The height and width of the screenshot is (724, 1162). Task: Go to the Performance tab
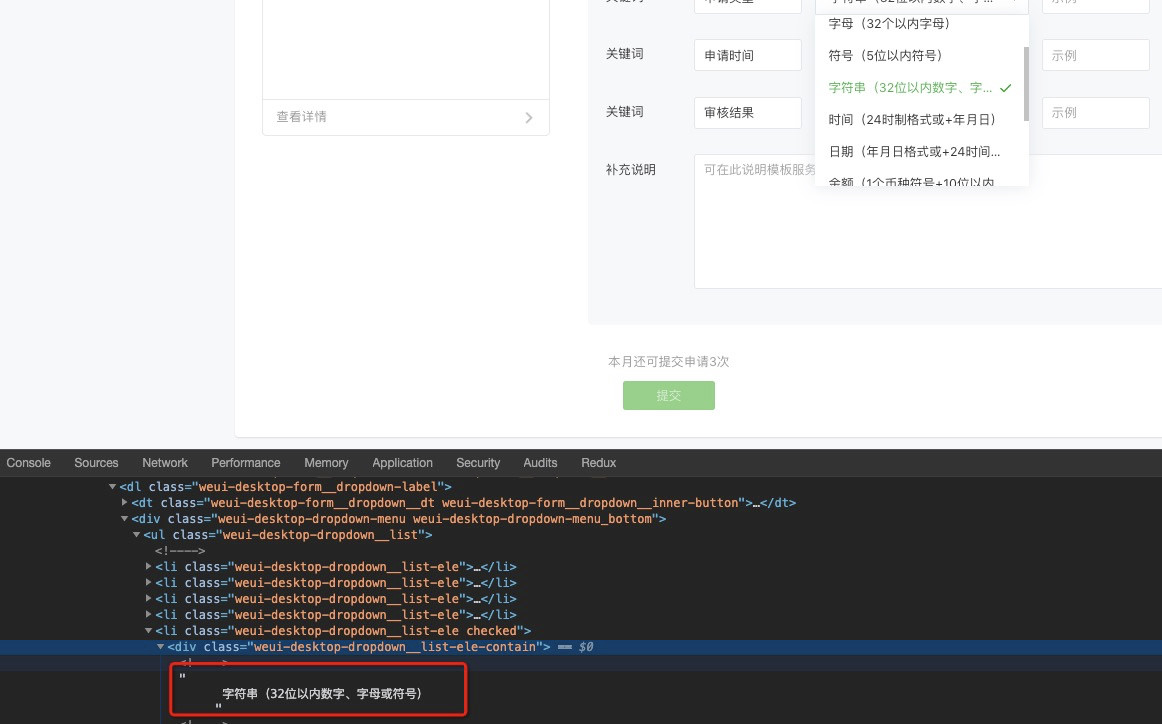pos(245,462)
